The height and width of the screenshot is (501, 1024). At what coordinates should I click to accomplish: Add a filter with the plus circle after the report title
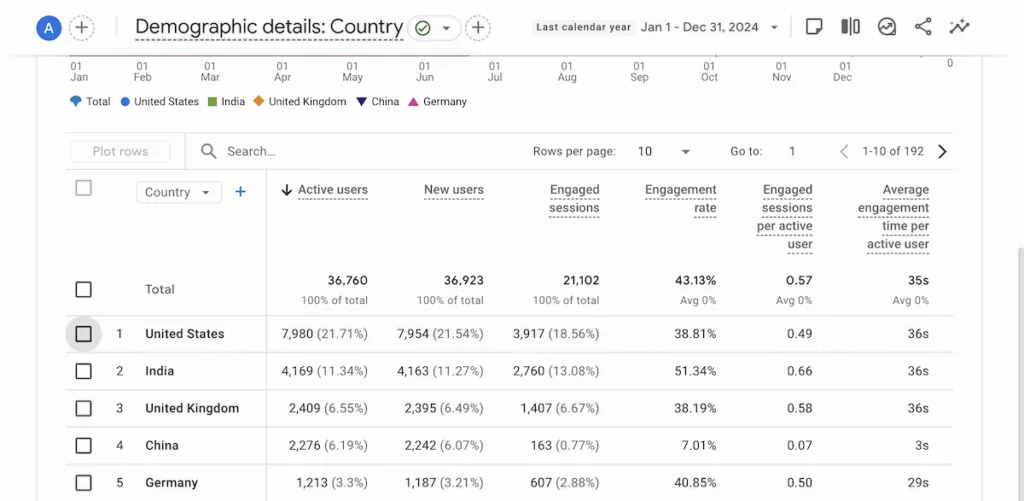pos(478,28)
